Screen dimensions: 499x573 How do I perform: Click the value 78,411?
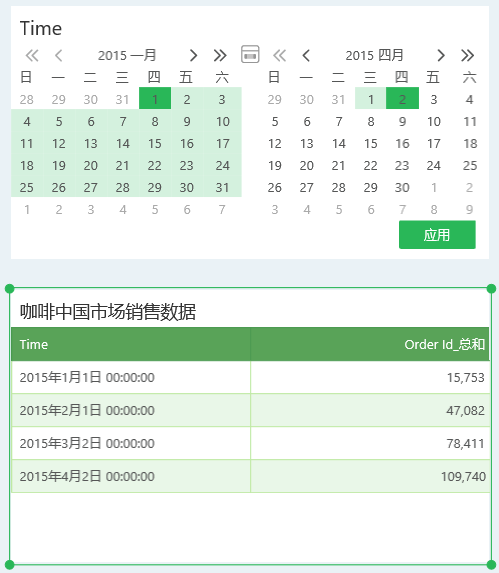[465, 443]
